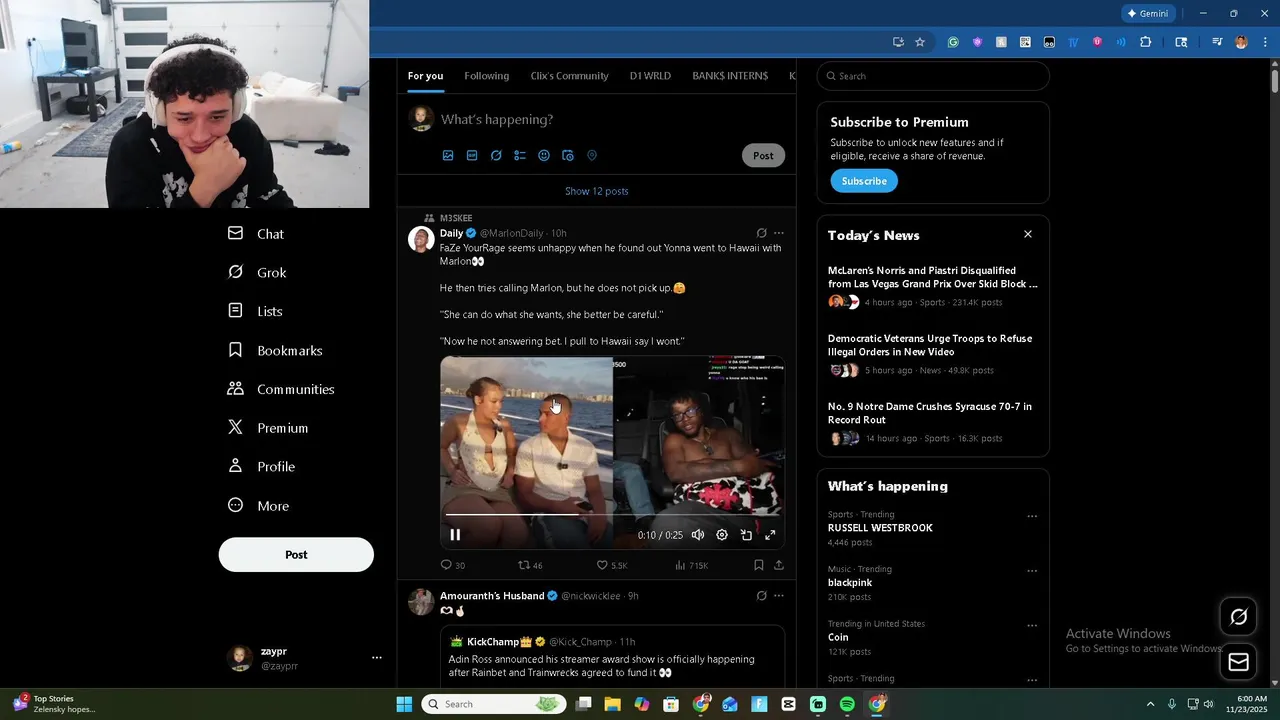1280x720 pixels.
Task: View analytics showing 715K views
Action: coord(691,565)
